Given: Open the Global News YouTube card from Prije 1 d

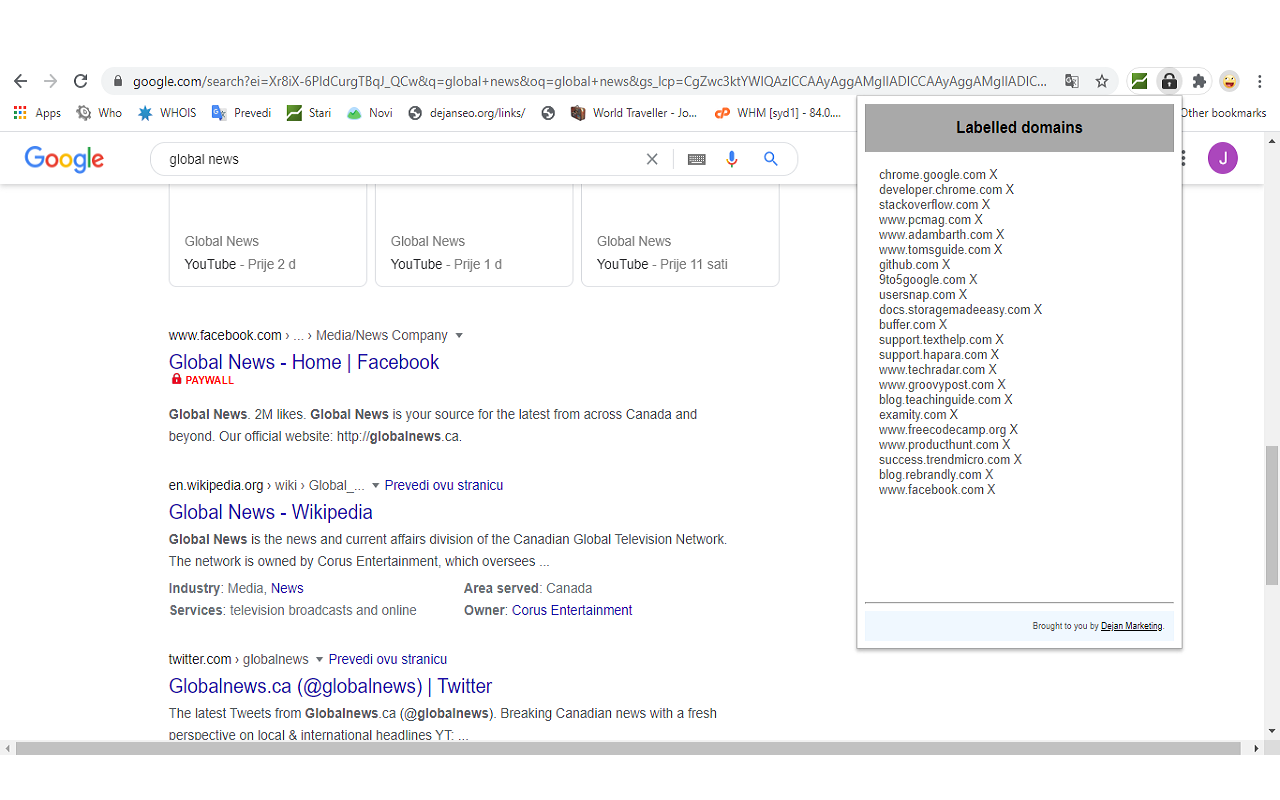Looking at the screenshot, I should 474,236.
